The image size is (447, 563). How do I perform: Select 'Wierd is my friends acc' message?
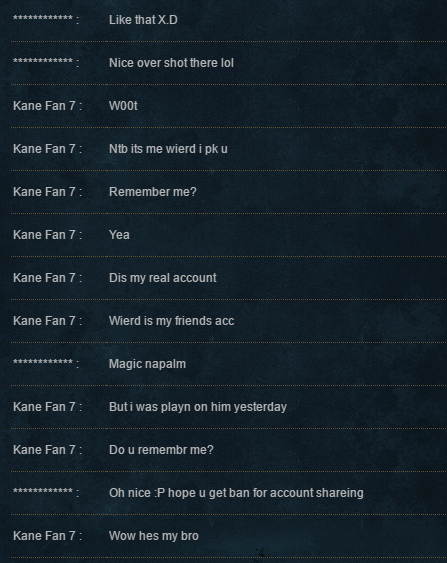coord(172,321)
